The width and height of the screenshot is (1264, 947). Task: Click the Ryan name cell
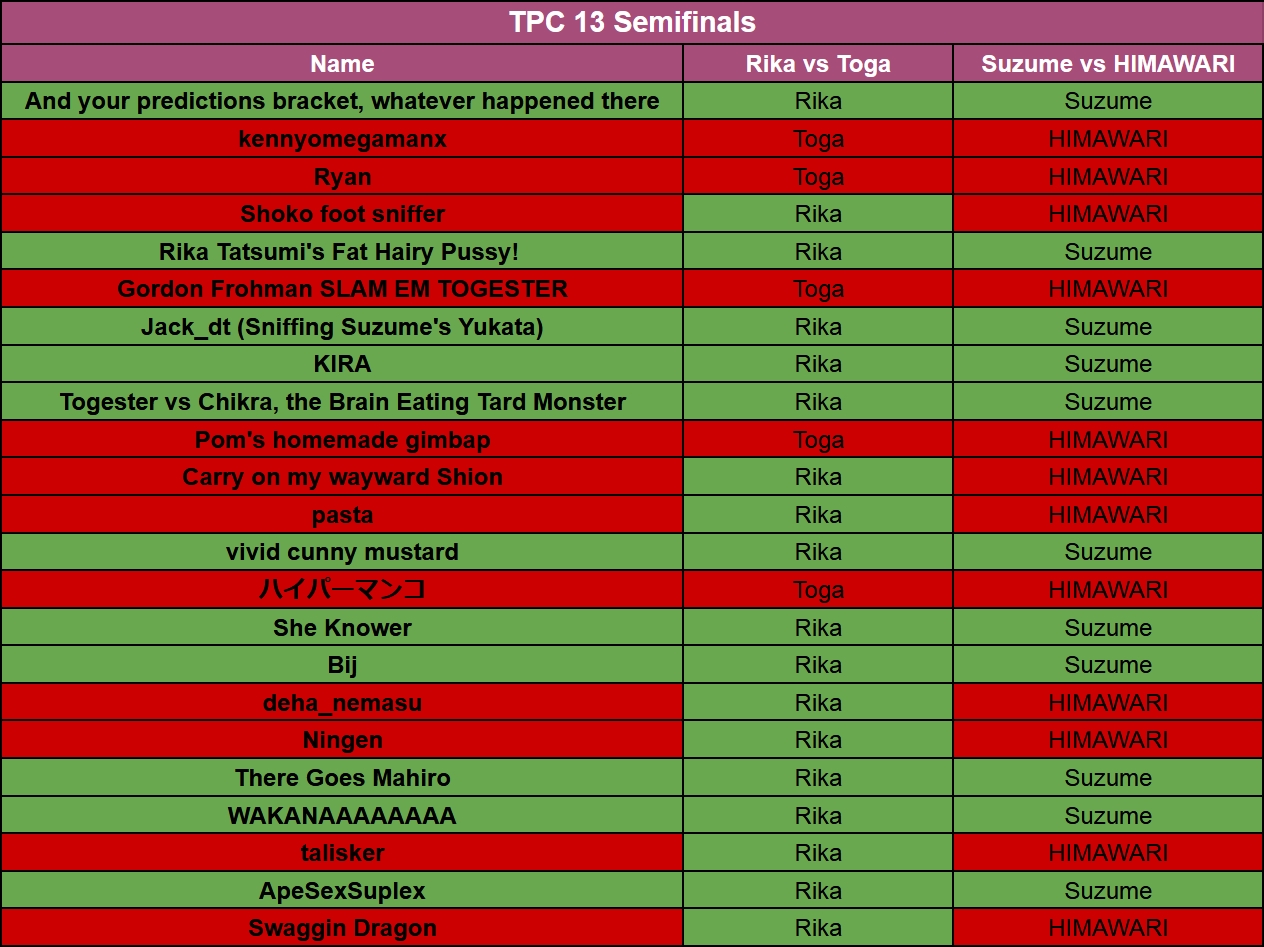[342, 177]
